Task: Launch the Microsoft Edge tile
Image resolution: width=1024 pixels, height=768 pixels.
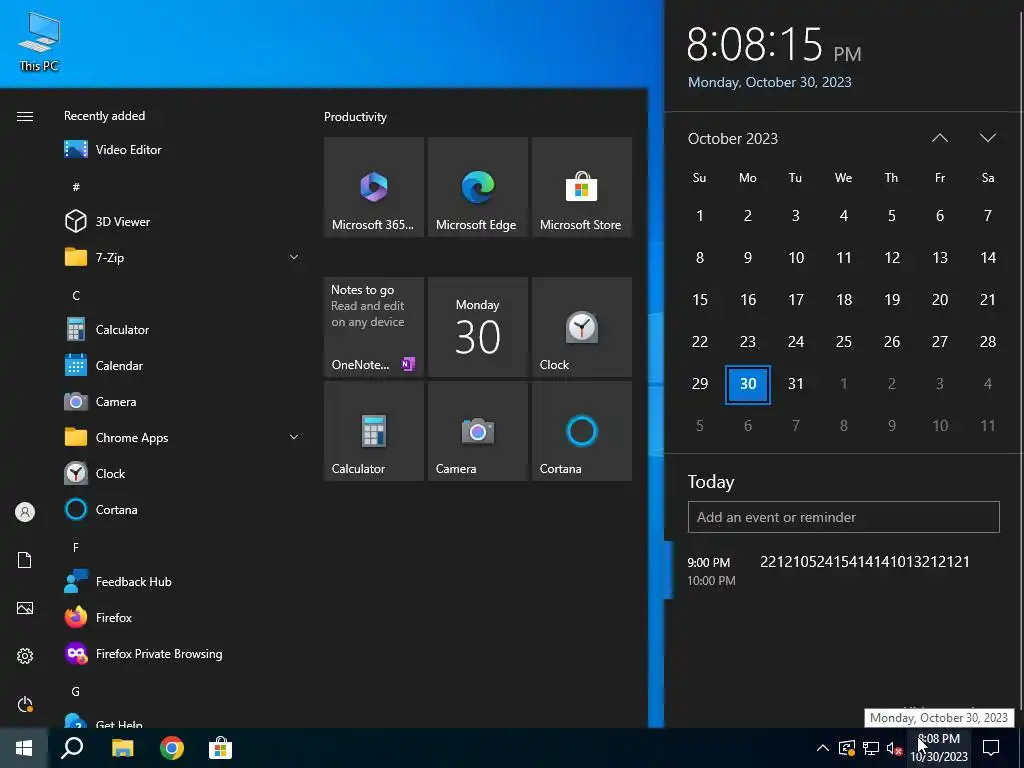Action: [x=477, y=187]
